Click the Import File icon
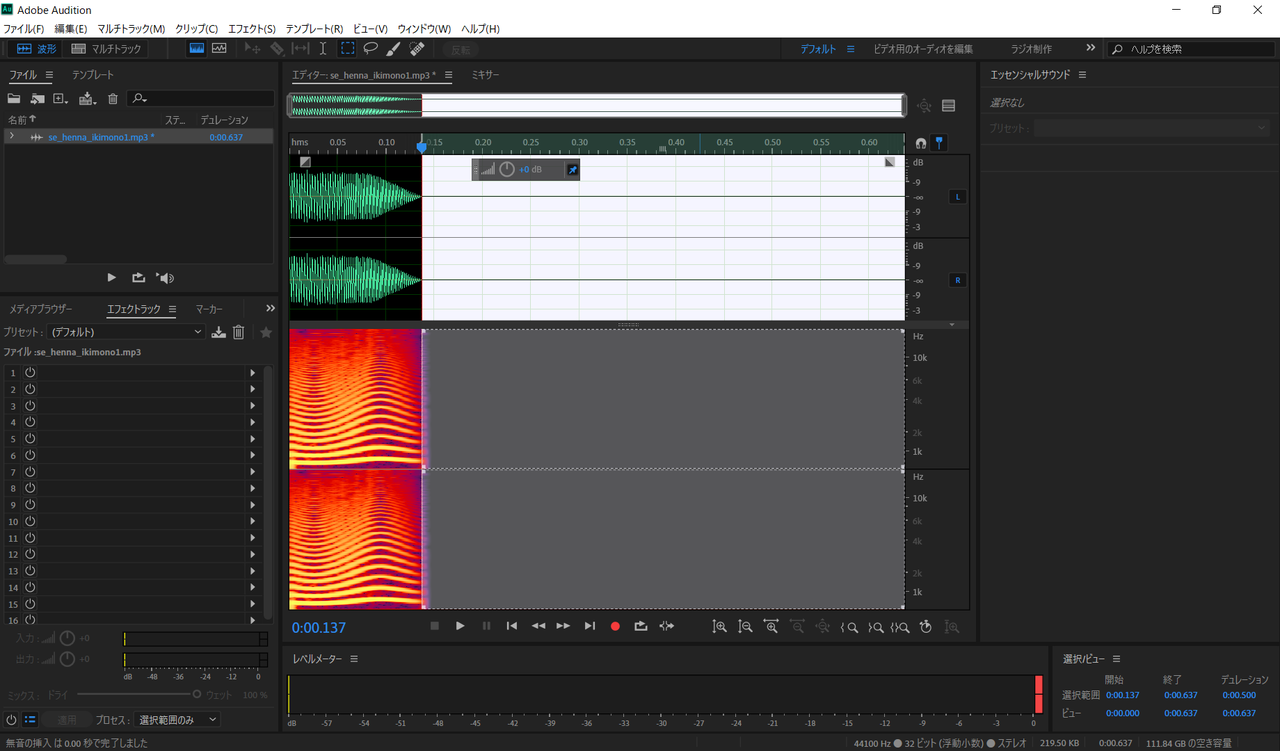 (x=37, y=98)
